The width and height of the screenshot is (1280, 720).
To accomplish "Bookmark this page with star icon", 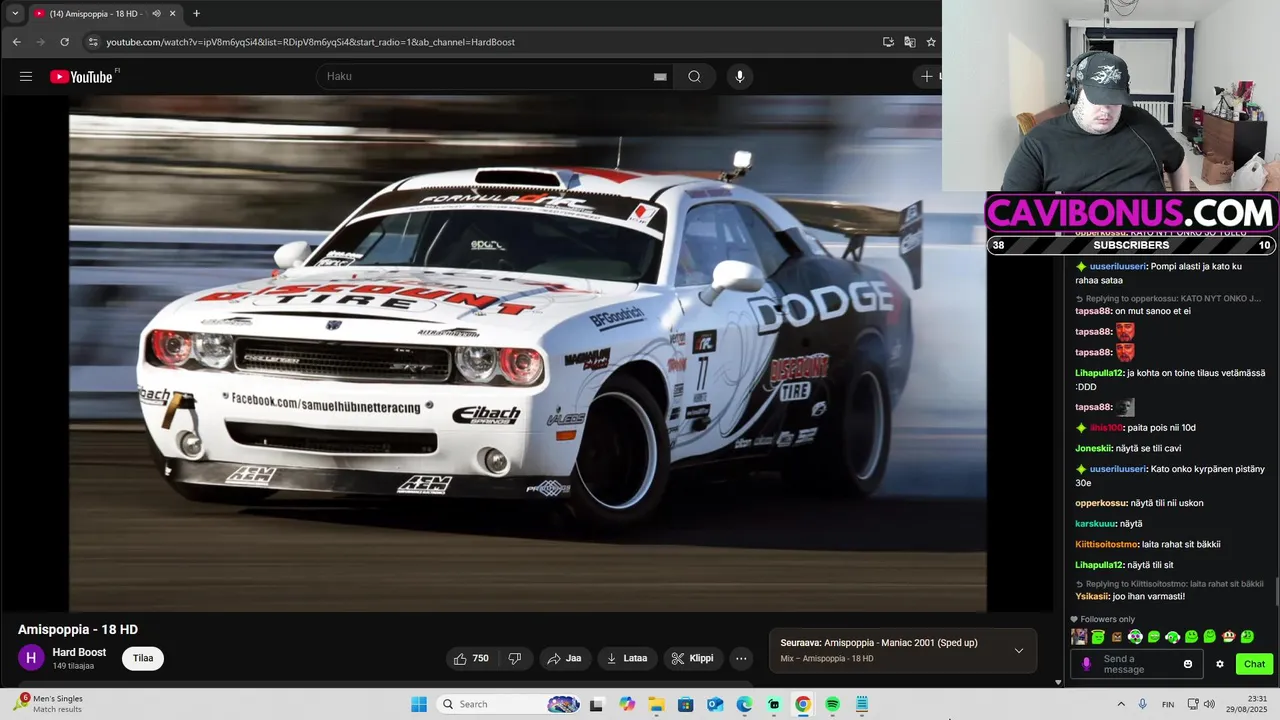I will 931,42.
